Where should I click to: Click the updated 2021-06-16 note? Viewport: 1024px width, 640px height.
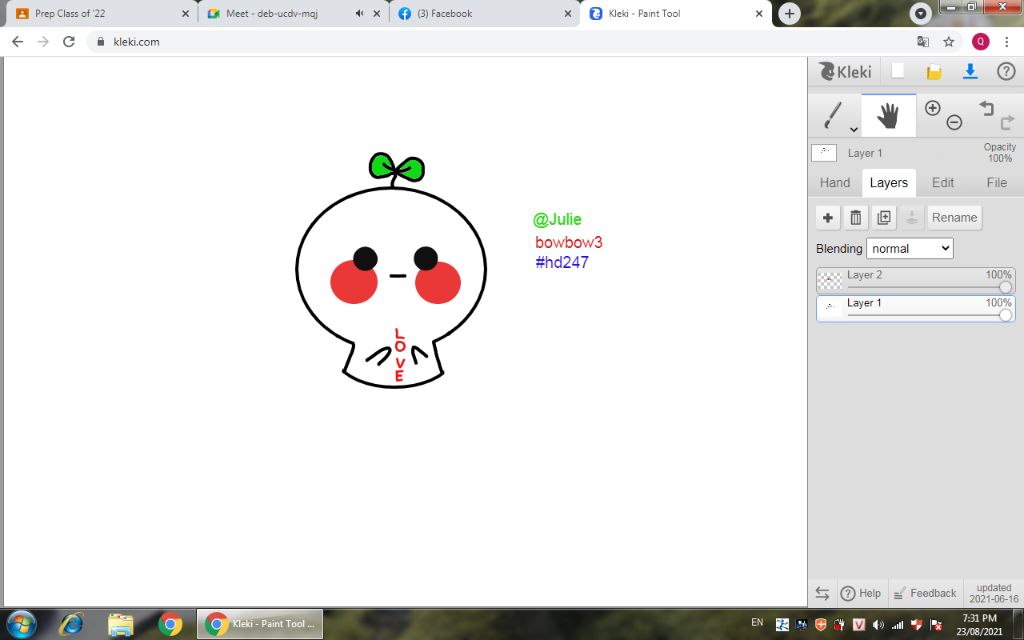[993, 593]
